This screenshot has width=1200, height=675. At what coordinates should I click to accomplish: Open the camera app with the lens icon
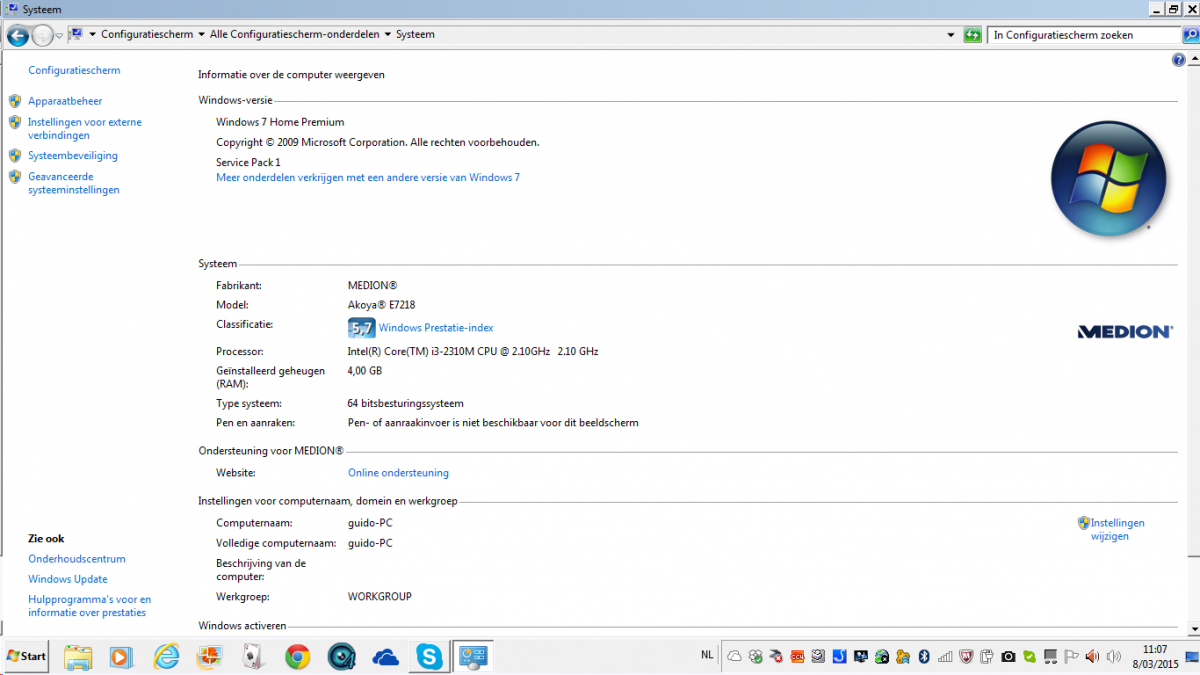341,657
